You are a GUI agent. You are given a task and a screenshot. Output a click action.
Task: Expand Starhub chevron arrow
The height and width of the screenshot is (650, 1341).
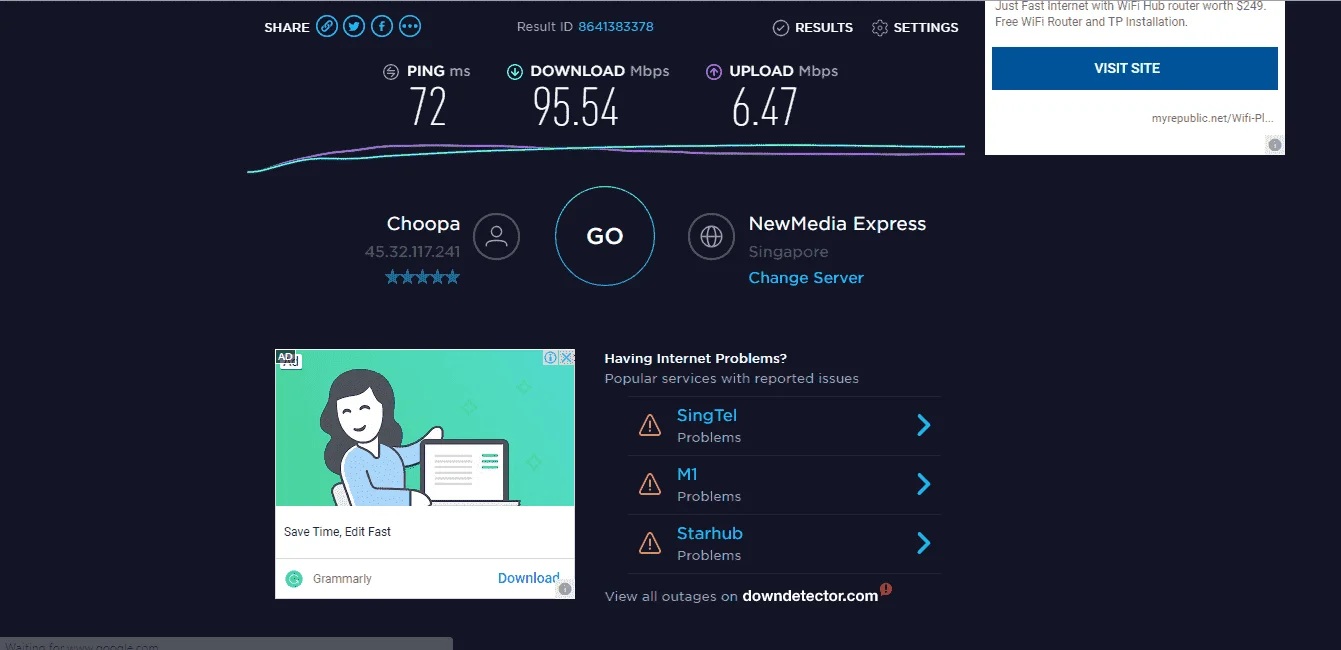(924, 543)
